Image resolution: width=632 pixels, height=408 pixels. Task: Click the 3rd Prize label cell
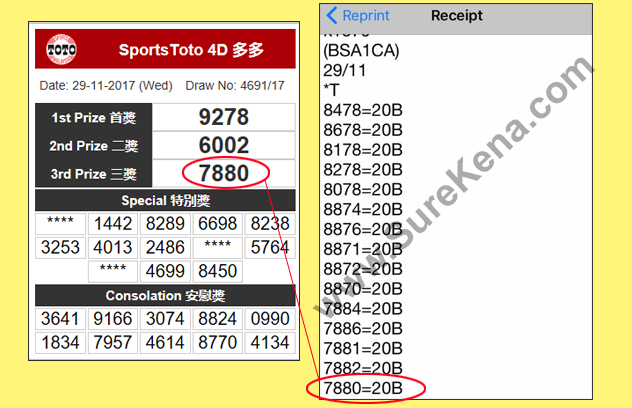tap(94, 174)
